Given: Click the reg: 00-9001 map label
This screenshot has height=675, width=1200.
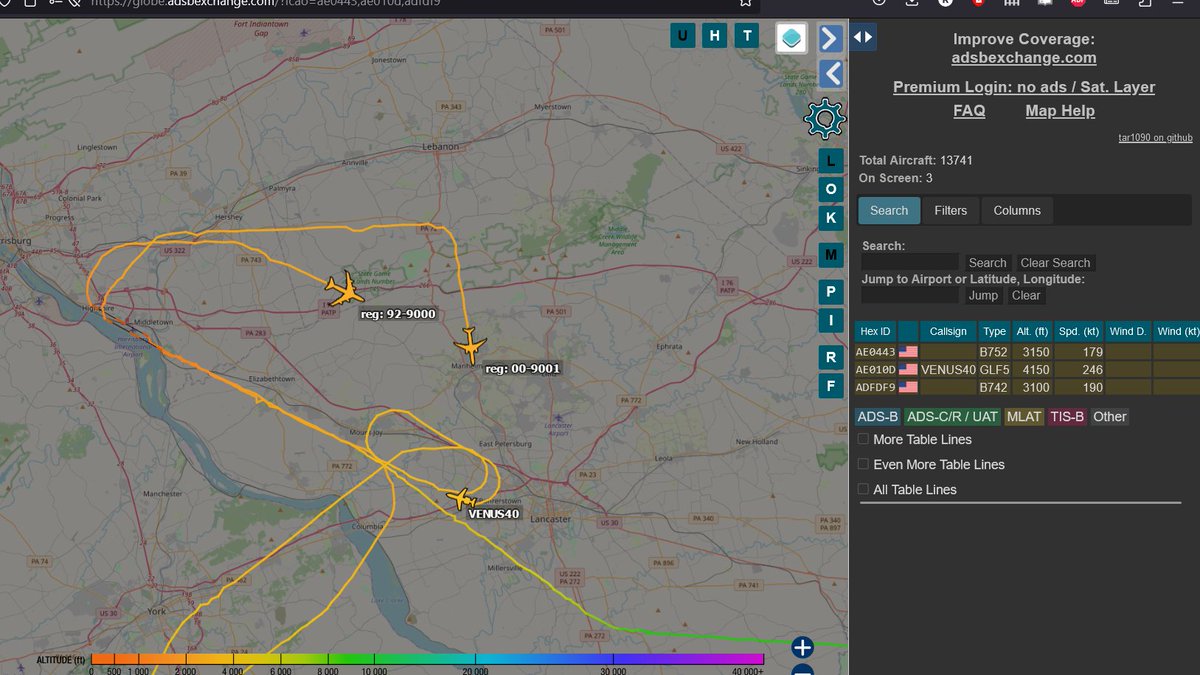Looking at the screenshot, I should 523,369.
